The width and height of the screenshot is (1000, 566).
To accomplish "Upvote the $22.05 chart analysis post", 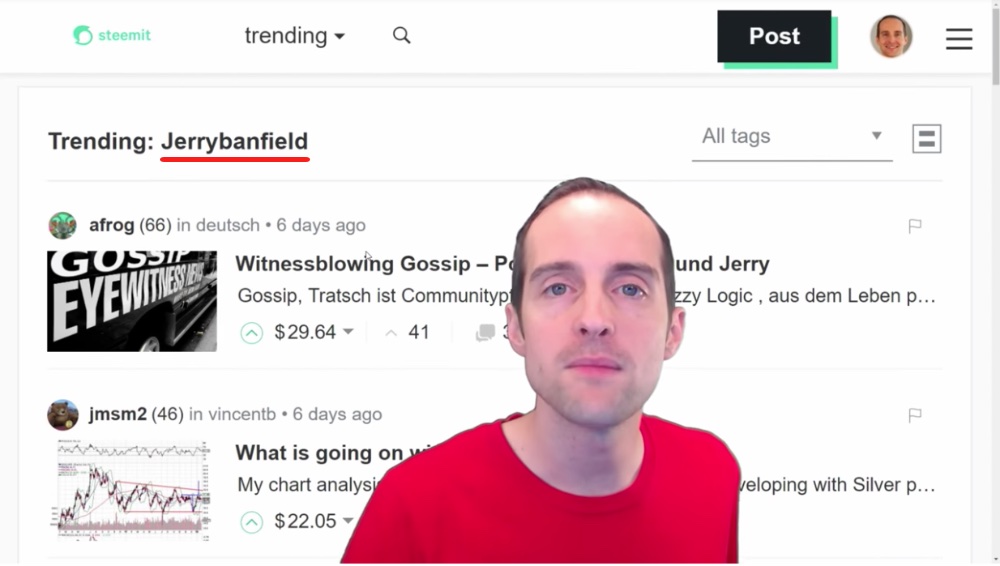I will pos(251,522).
